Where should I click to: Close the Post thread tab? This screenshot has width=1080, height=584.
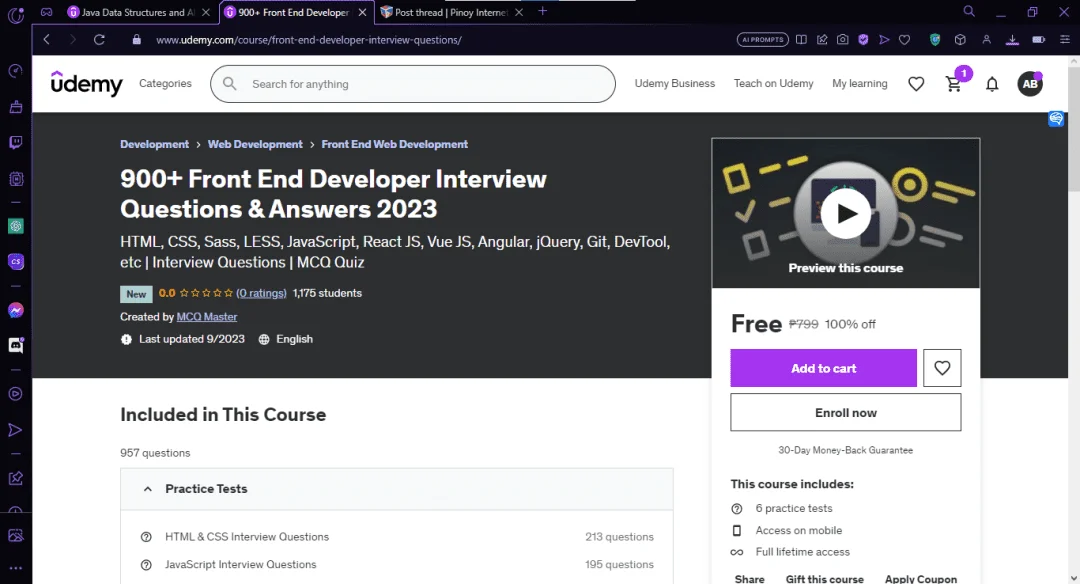pos(519,12)
